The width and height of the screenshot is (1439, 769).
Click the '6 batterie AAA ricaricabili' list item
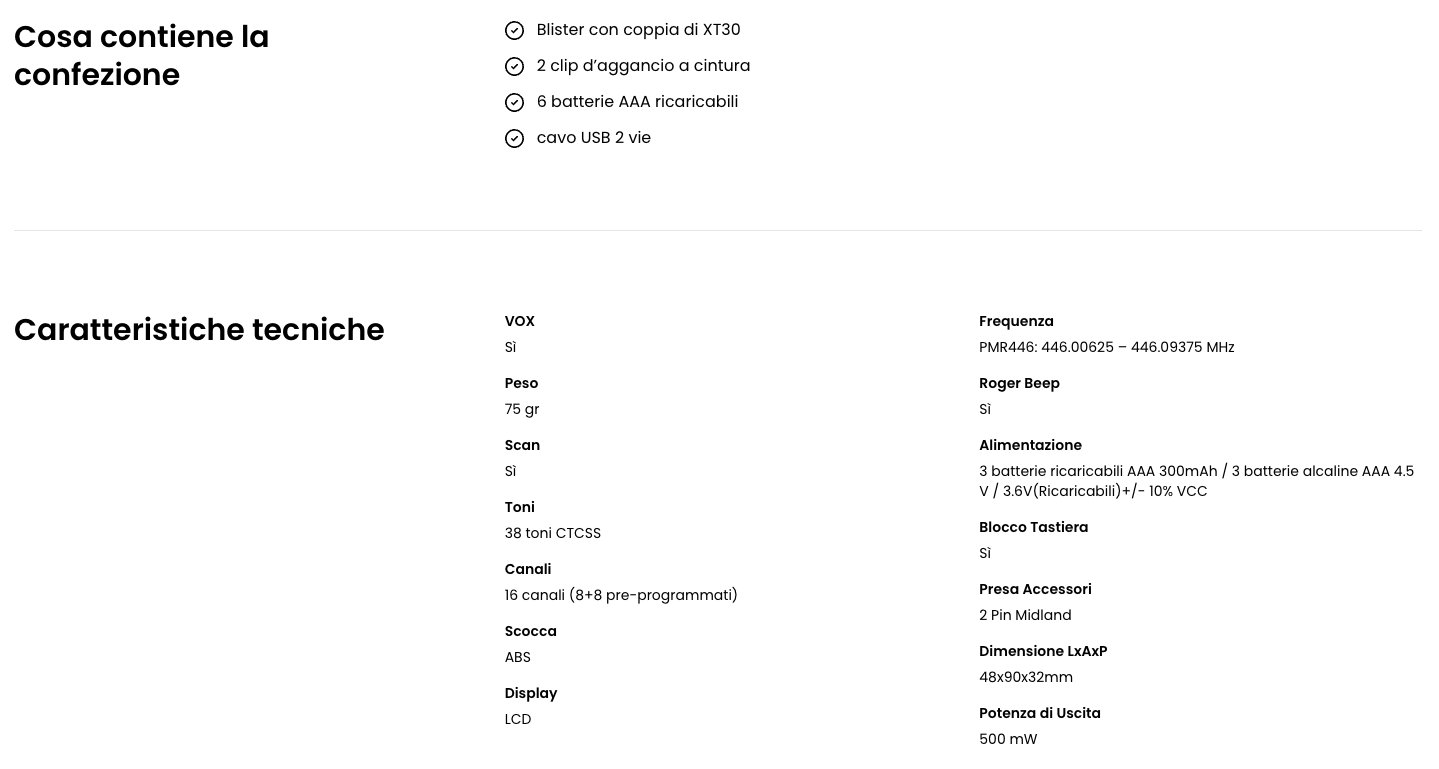(637, 102)
